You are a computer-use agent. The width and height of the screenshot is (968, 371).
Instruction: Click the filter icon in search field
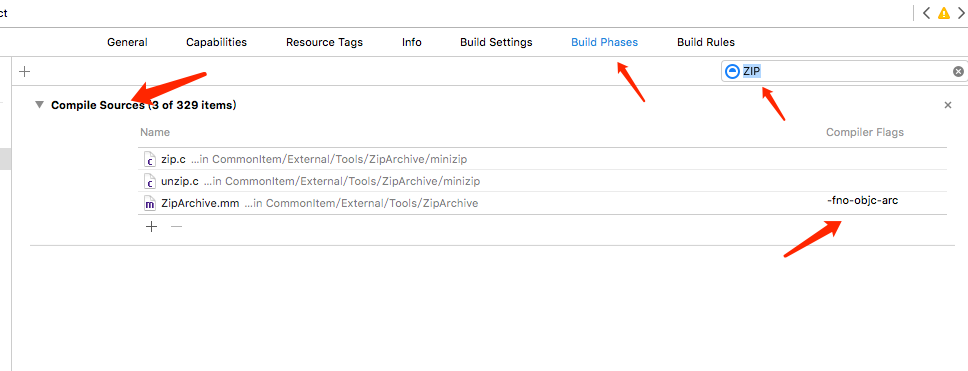click(x=732, y=72)
